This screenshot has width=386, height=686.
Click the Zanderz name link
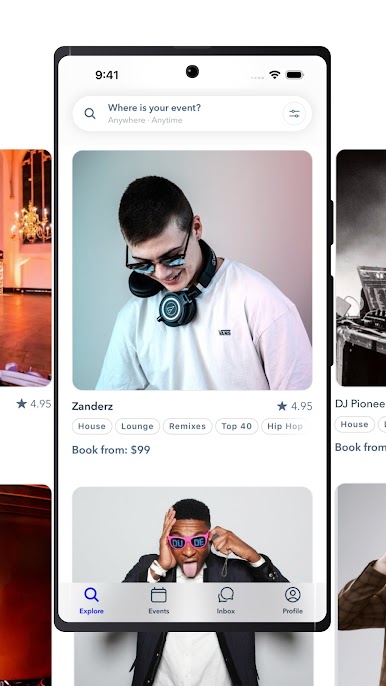coord(92,406)
